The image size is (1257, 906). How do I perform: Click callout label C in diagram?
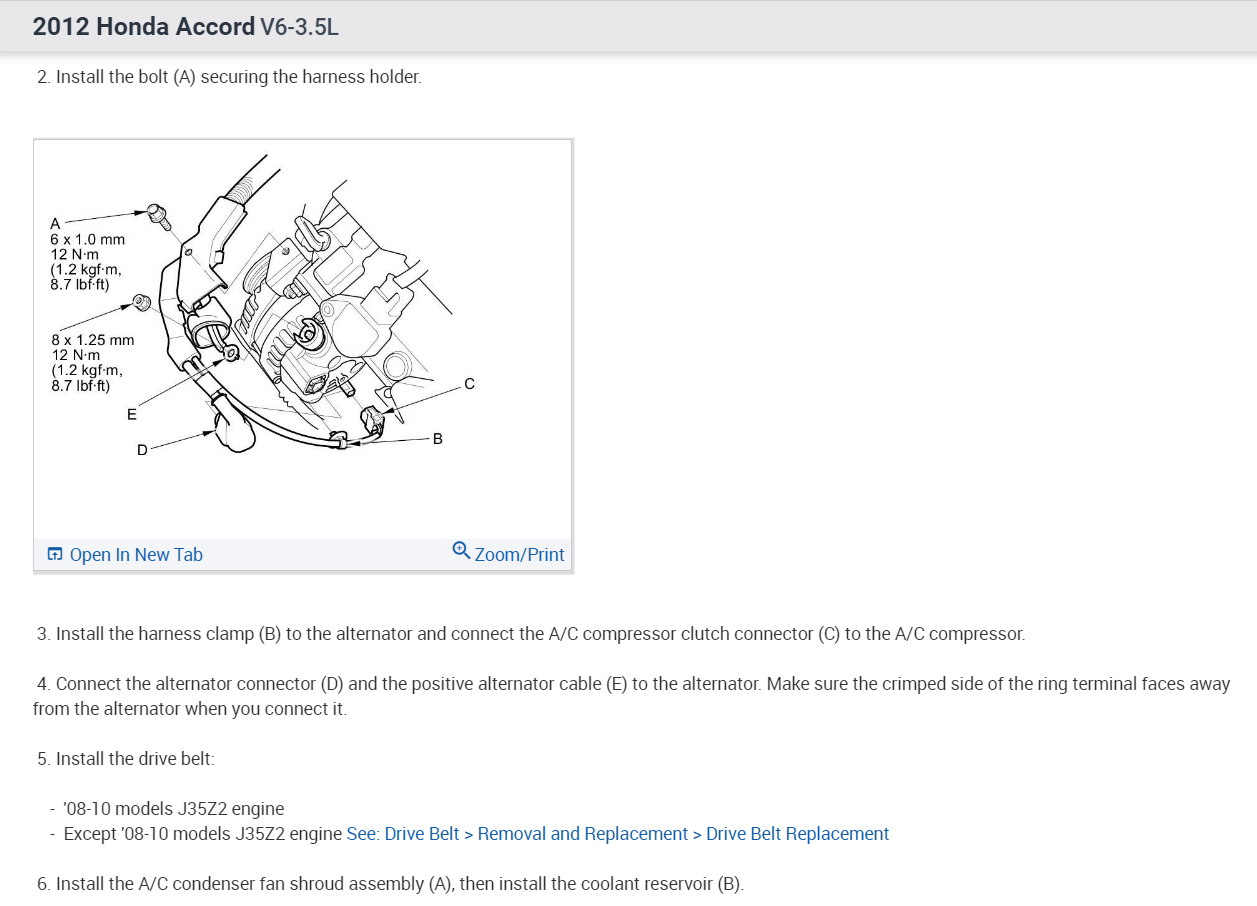click(469, 383)
